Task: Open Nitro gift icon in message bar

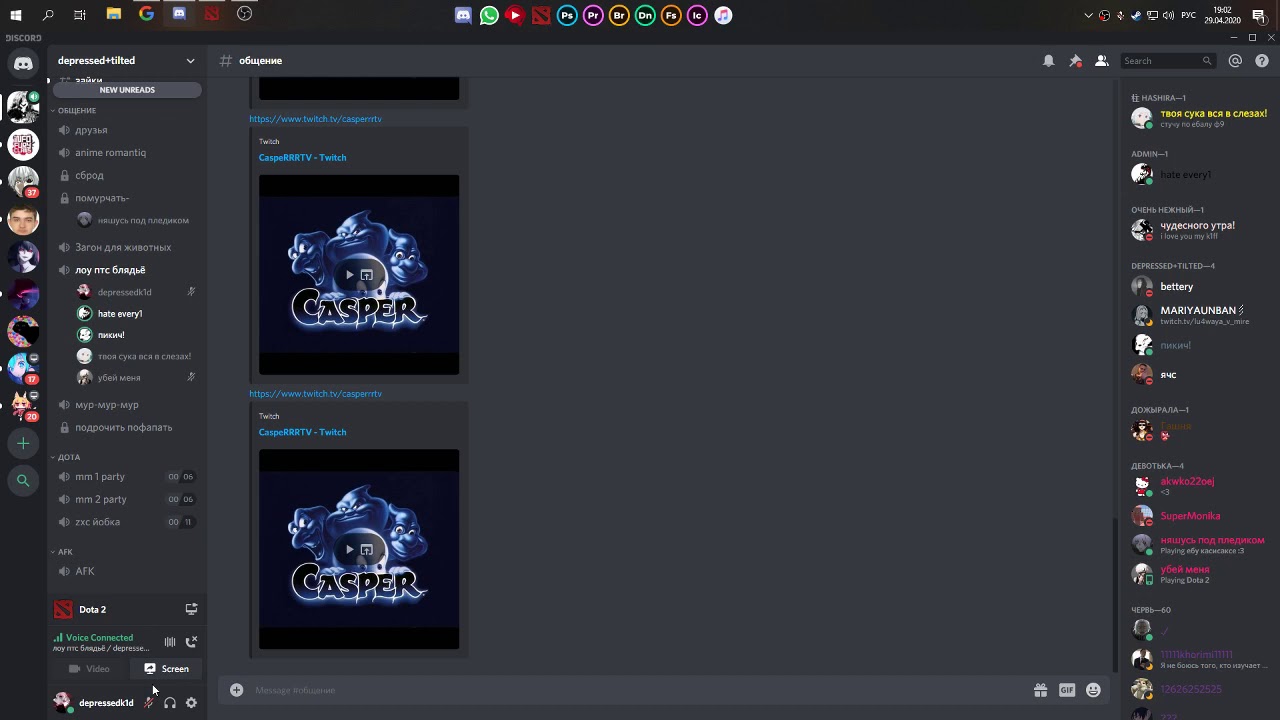Action: pyautogui.click(x=1040, y=690)
